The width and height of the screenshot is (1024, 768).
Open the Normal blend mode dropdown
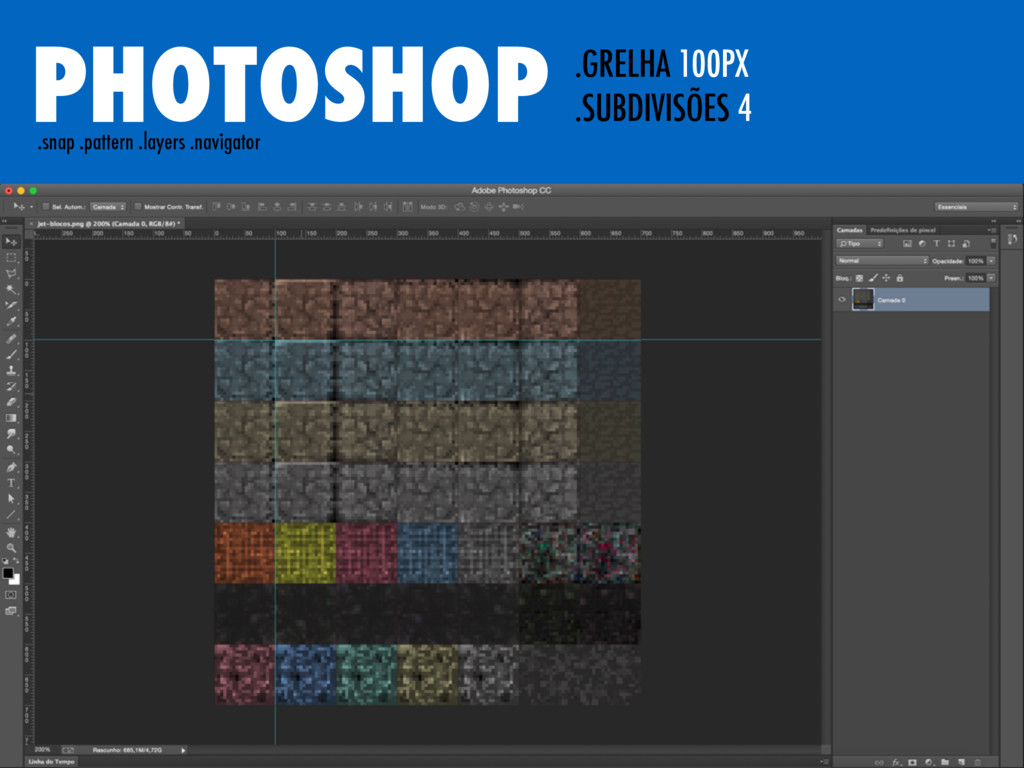point(882,261)
